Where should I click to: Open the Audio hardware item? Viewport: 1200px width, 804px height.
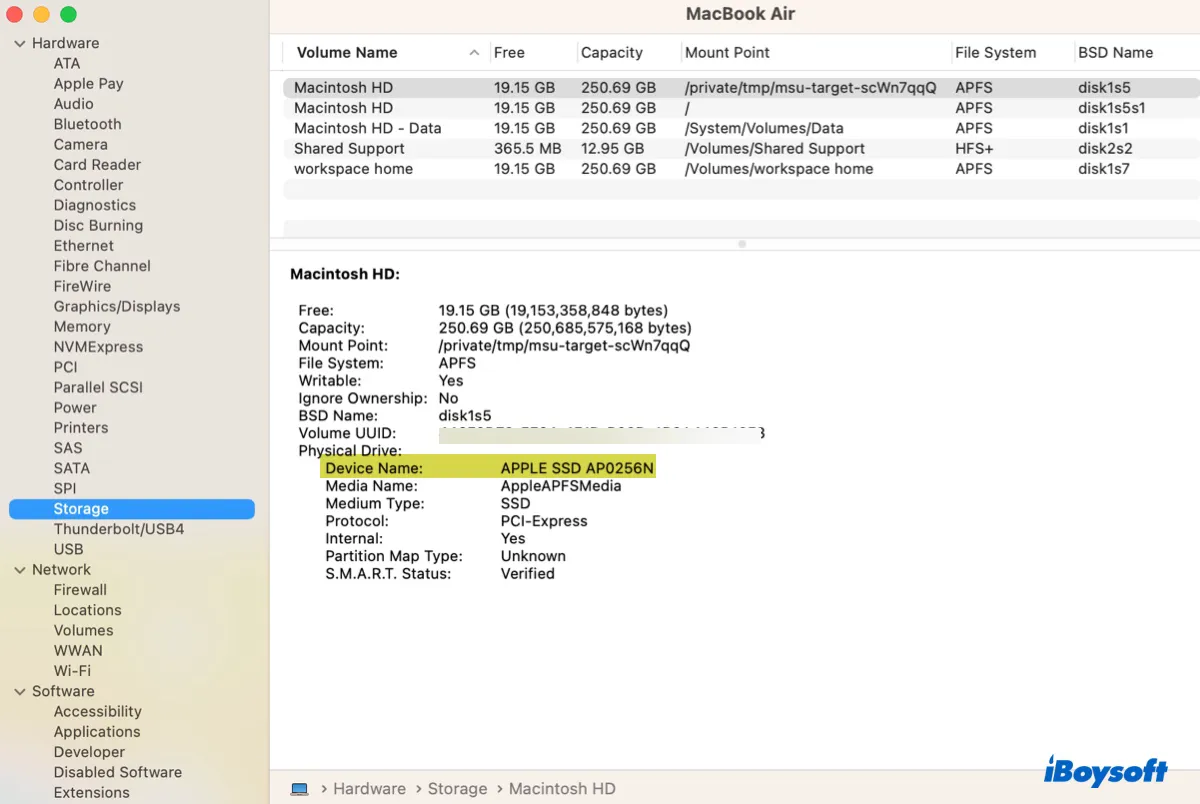tap(74, 104)
